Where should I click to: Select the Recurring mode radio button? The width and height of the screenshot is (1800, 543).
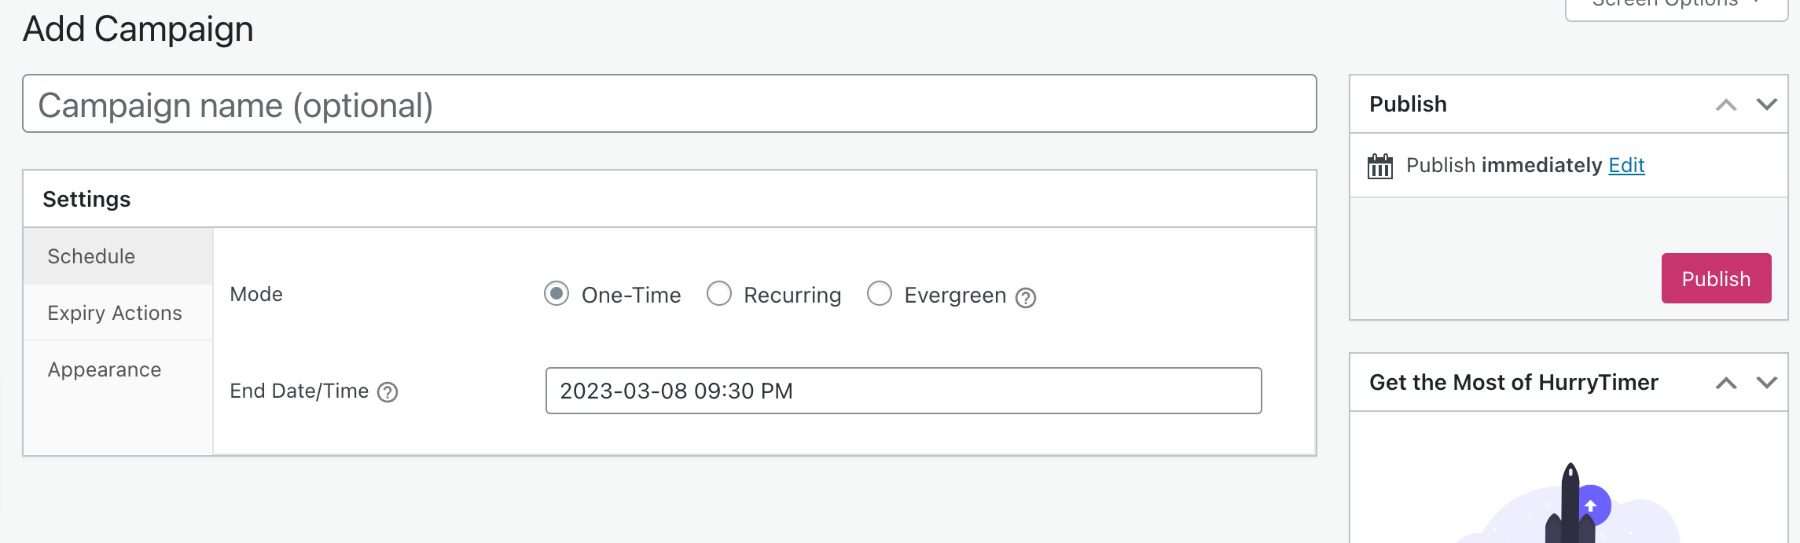(718, 294)
